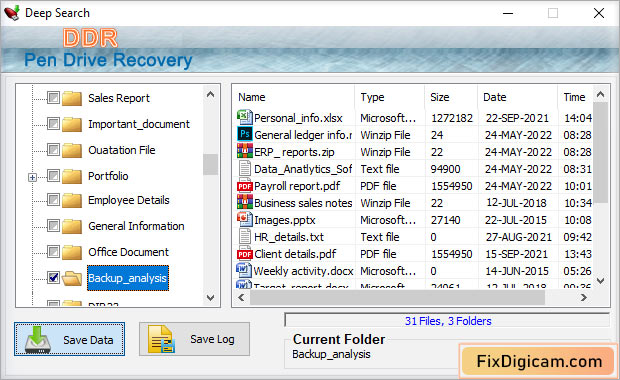The image size is (620, 380).
Task: Select the Payroll report.pdf file name
Action: click(297, 186)
